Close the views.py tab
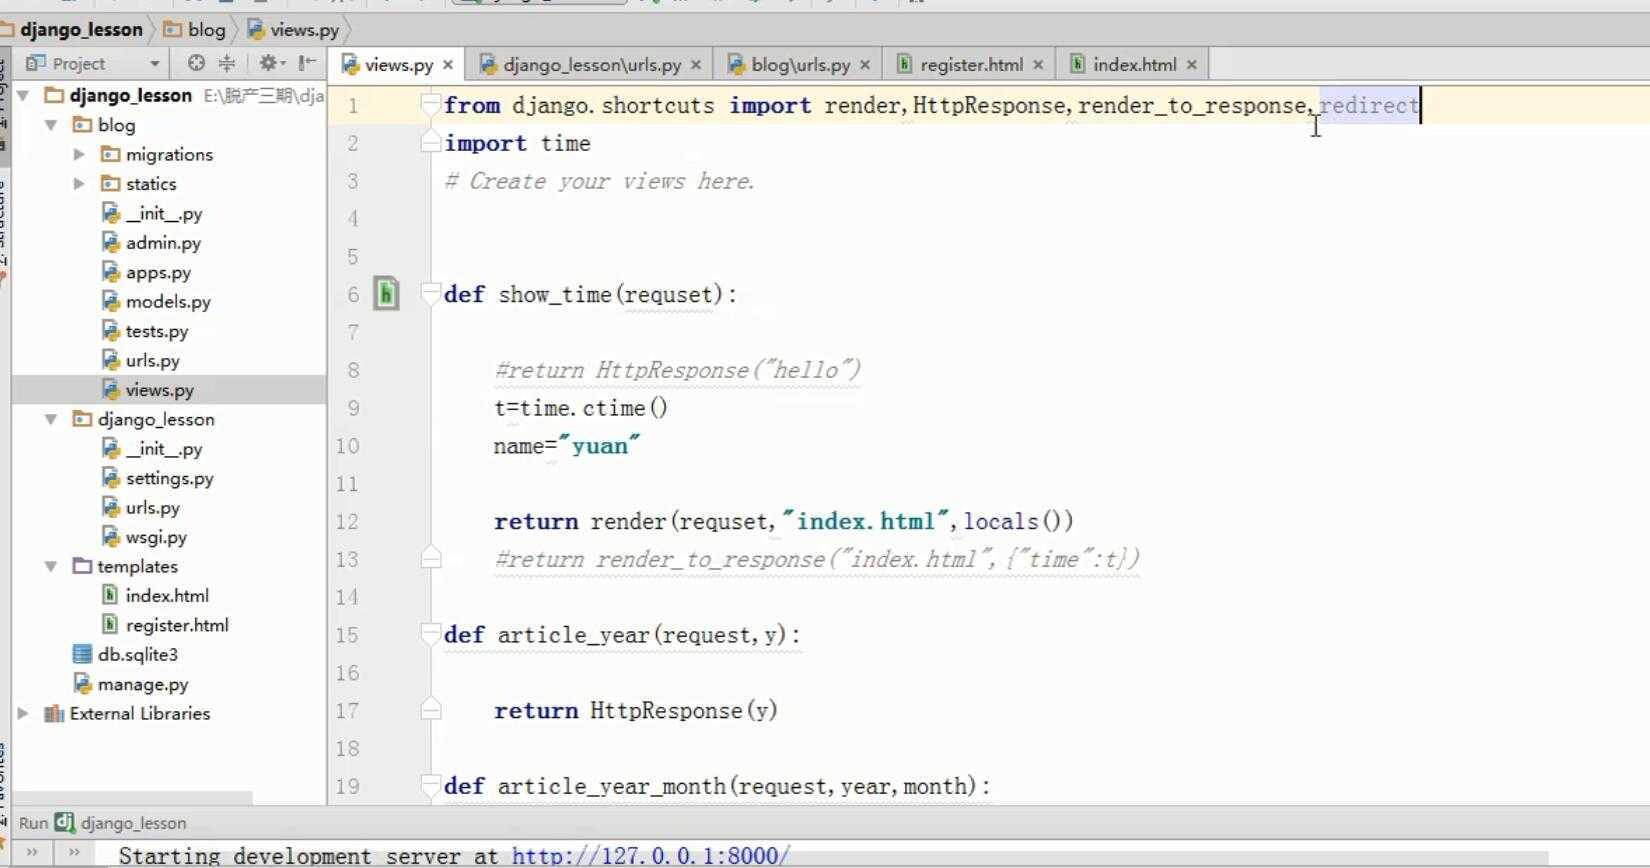 pyautogui.click(x=448, y=65)
